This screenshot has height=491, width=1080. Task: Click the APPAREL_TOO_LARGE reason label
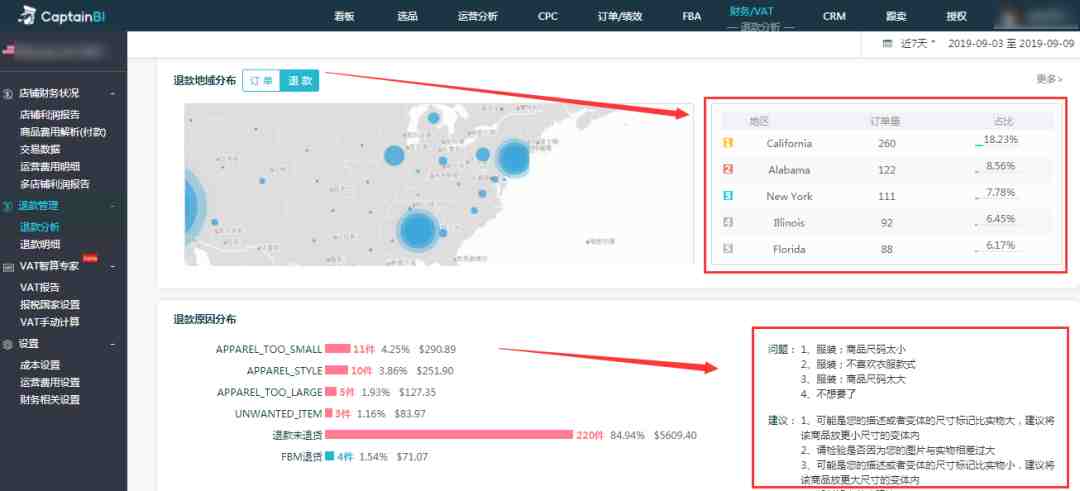tap(269, 392)
